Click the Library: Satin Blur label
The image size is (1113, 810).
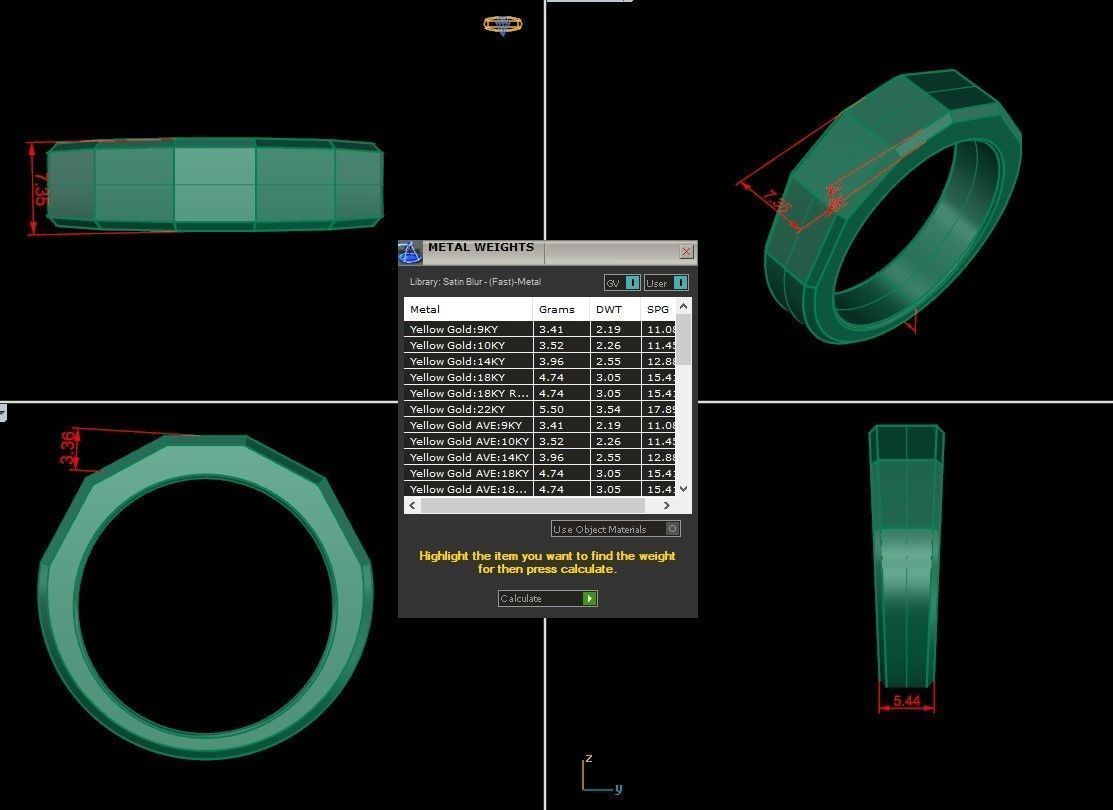tap(475, 282)
